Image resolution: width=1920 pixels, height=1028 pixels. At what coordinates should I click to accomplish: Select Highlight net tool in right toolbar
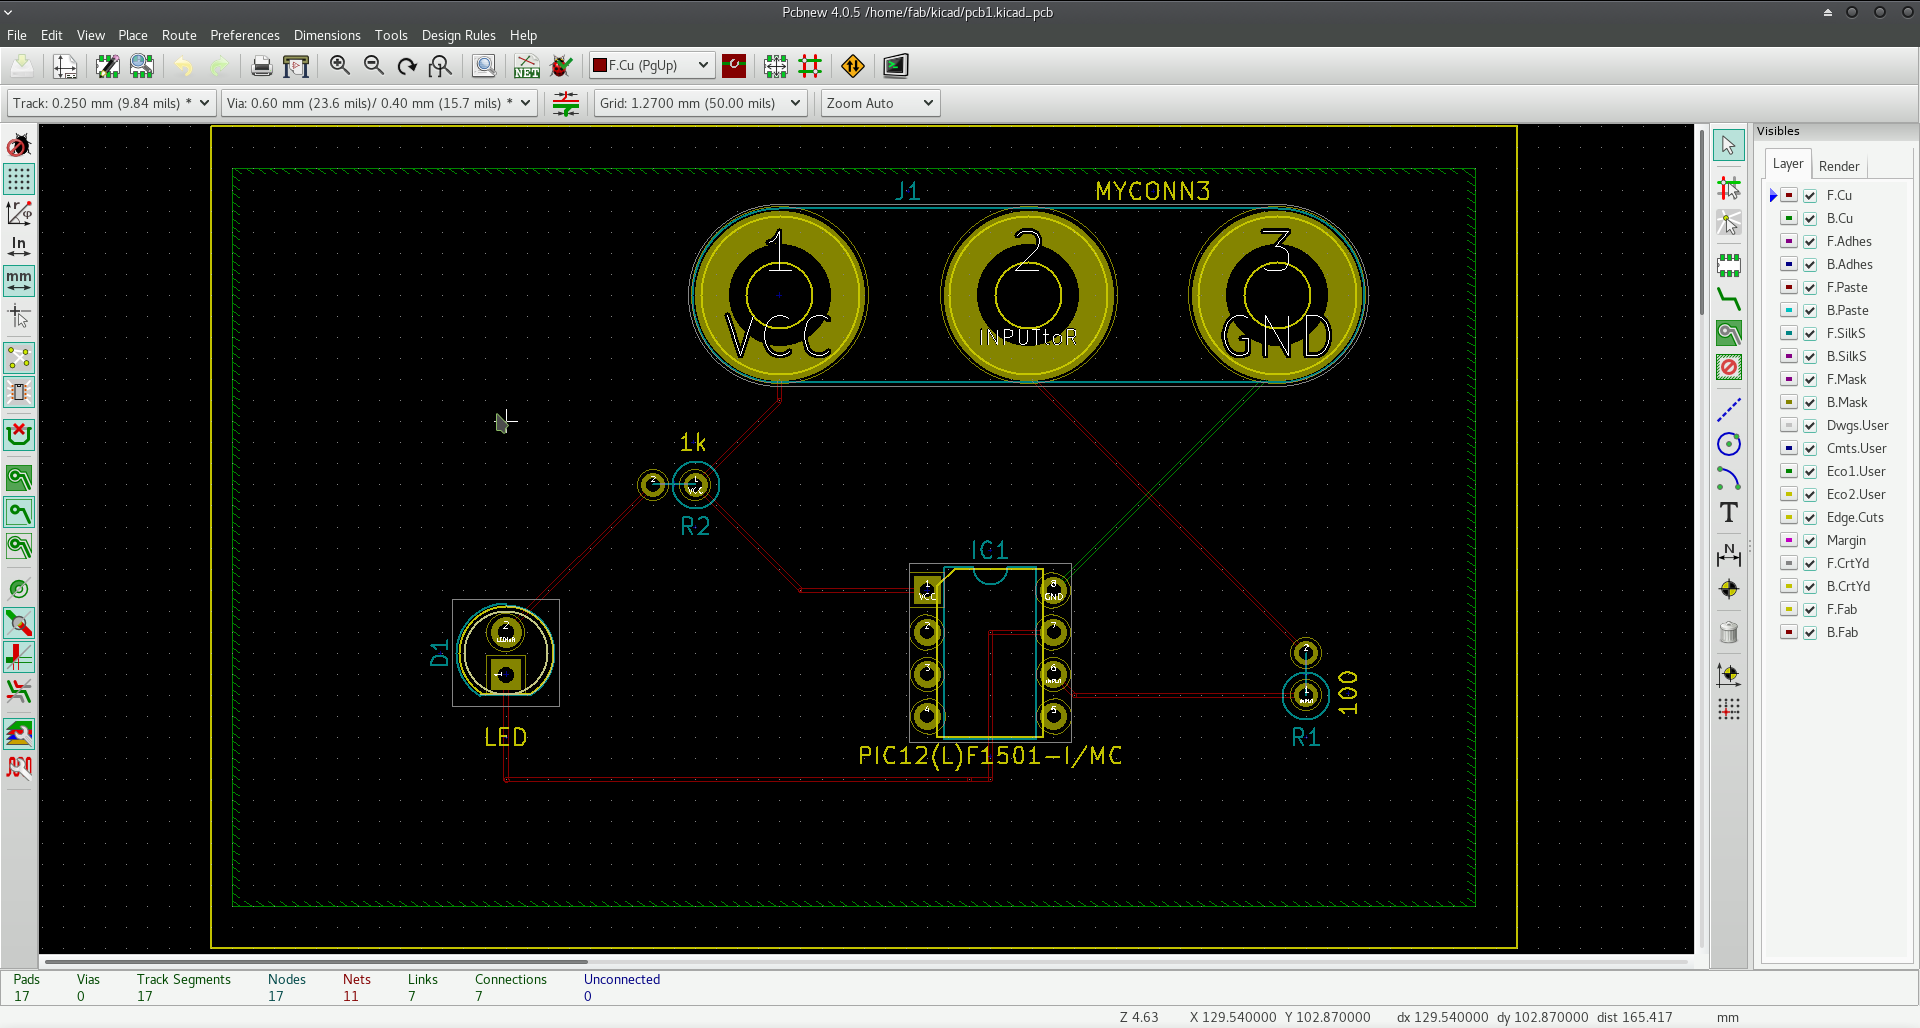[x=1729, y=187]
